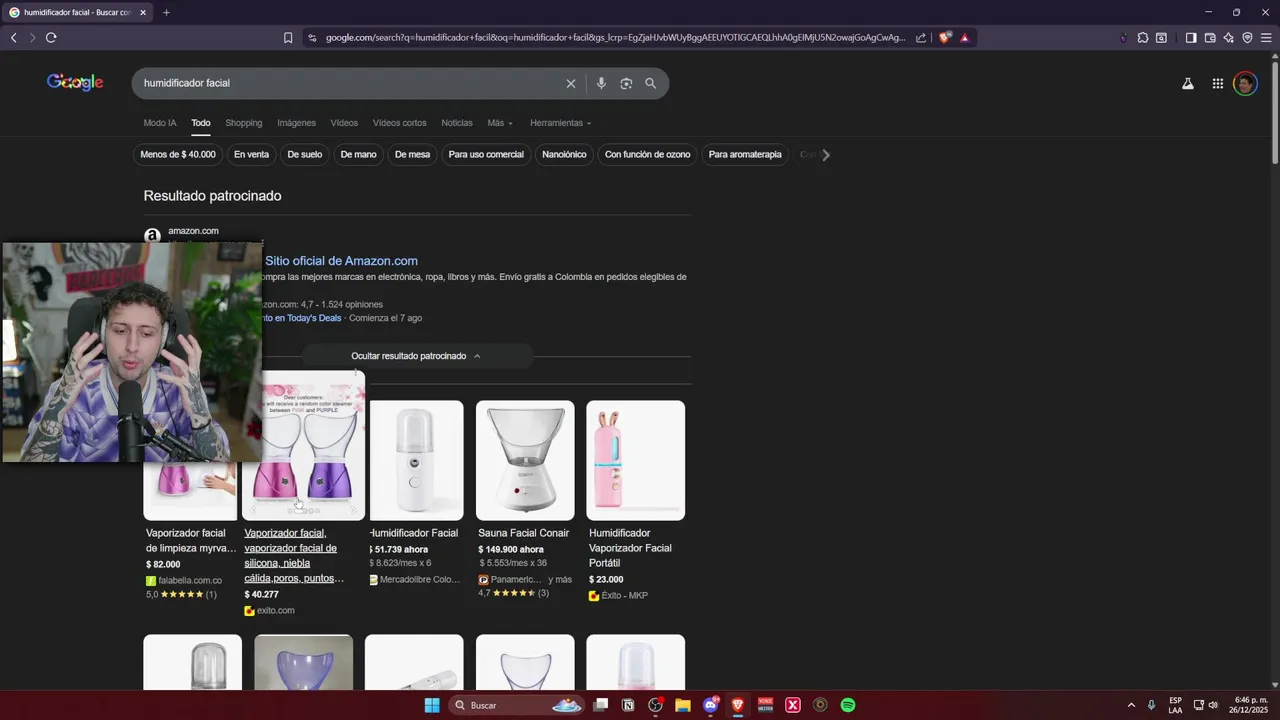The height and width of the screenshot is (720, 1280).
Task: Open Sitio oficial de Amazon.com link
Action: click(x=341, y=261)
